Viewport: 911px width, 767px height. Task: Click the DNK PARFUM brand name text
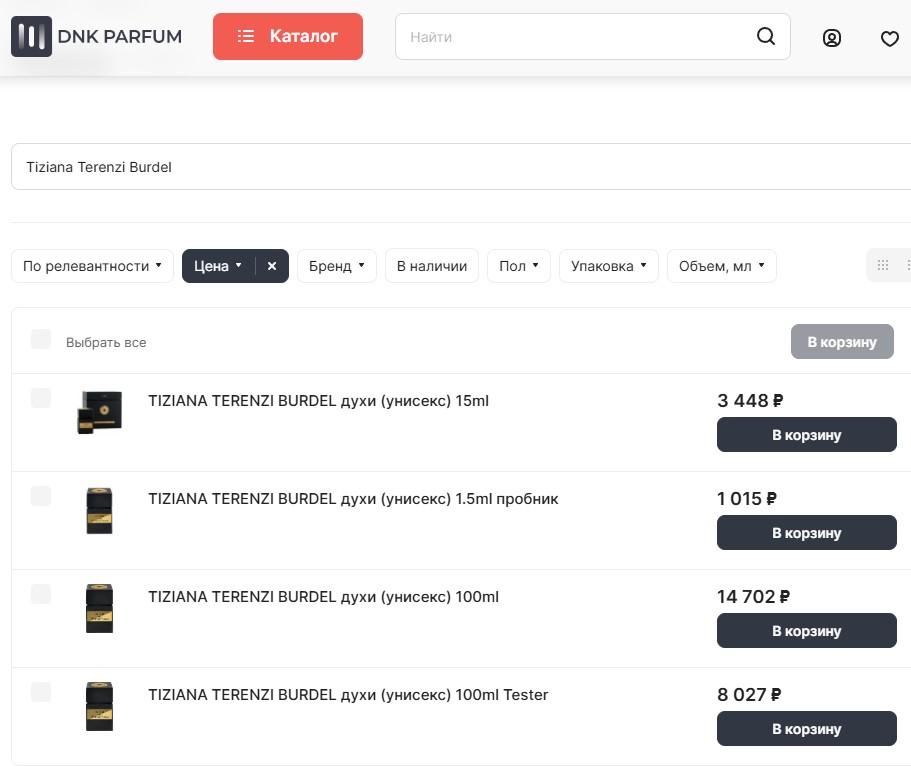point(120,37)
